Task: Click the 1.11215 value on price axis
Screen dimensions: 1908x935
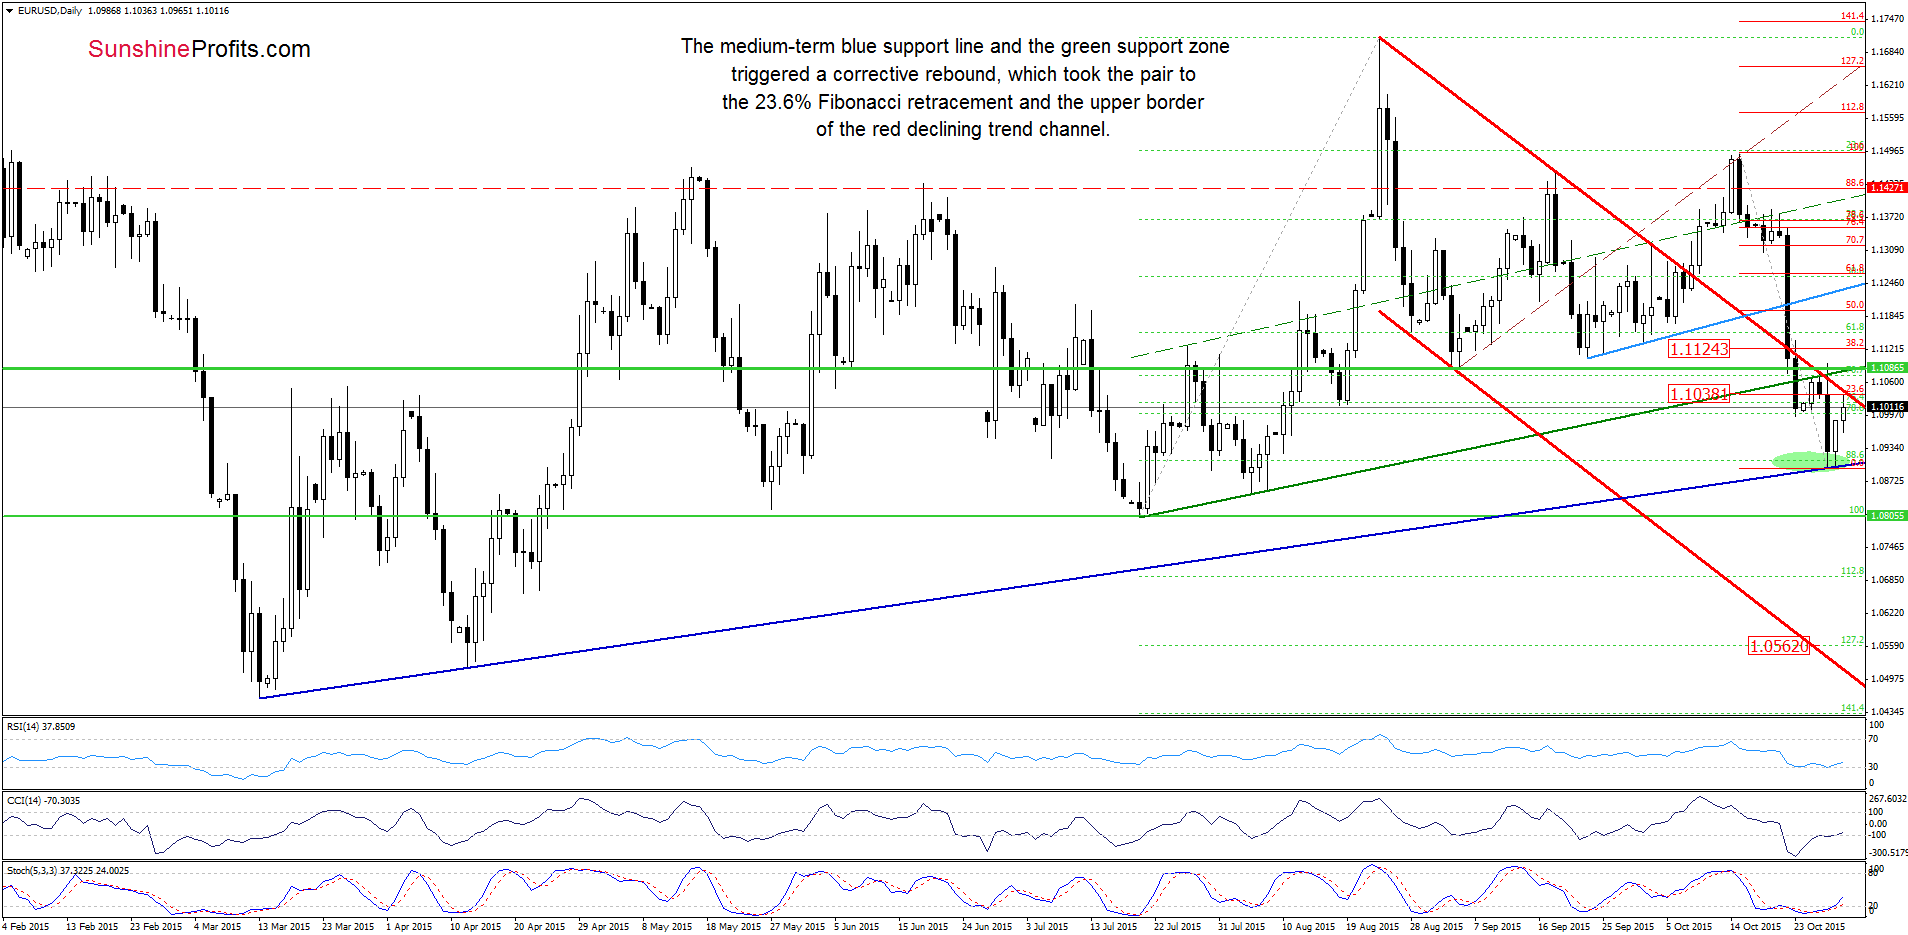Action: 1886,349
